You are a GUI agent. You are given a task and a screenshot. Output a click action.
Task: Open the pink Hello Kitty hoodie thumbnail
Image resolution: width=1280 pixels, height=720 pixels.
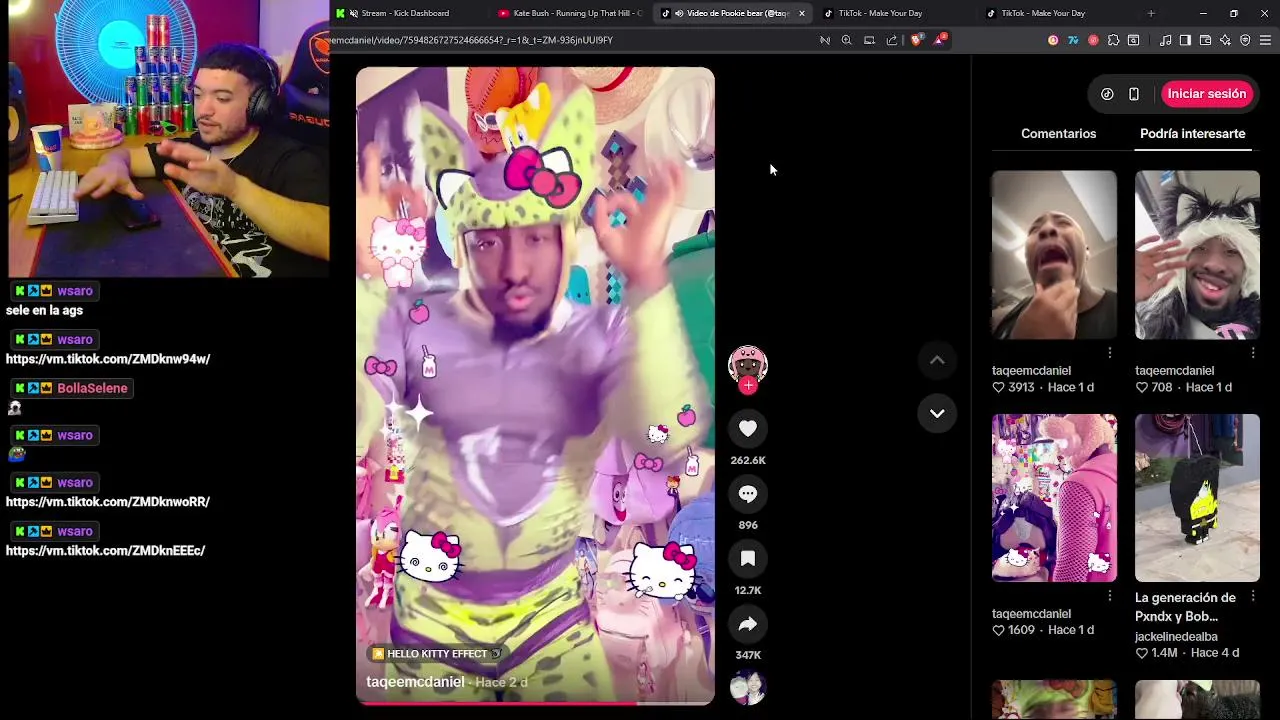tap(1054, 498)
